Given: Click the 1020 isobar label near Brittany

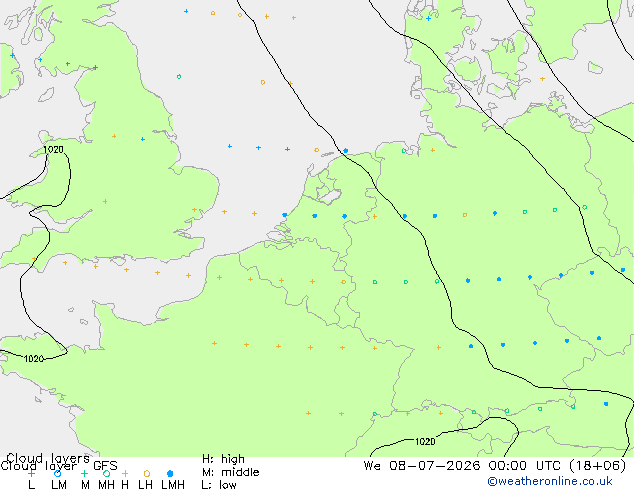Looking at the screenshot, I should [34, 359].
